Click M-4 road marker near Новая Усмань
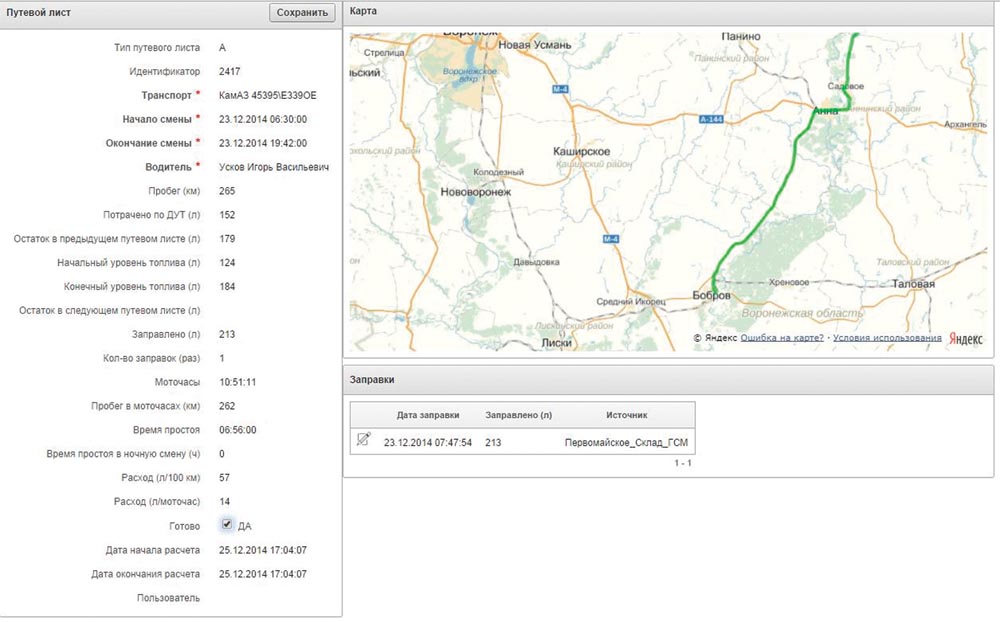This screenshot has width=1000, height=622. tap(560, 89)
